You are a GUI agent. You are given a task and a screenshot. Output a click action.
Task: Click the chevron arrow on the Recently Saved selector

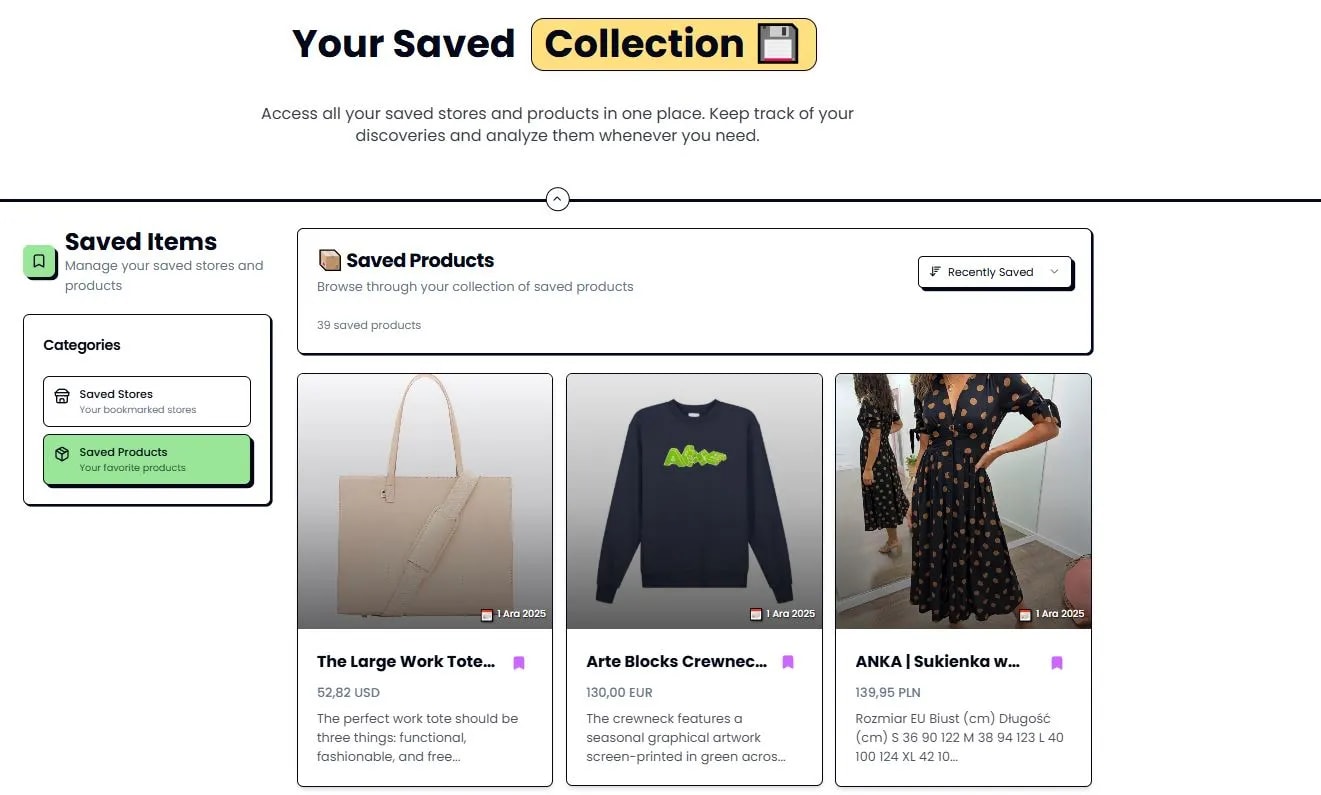tap(1054, 271)
